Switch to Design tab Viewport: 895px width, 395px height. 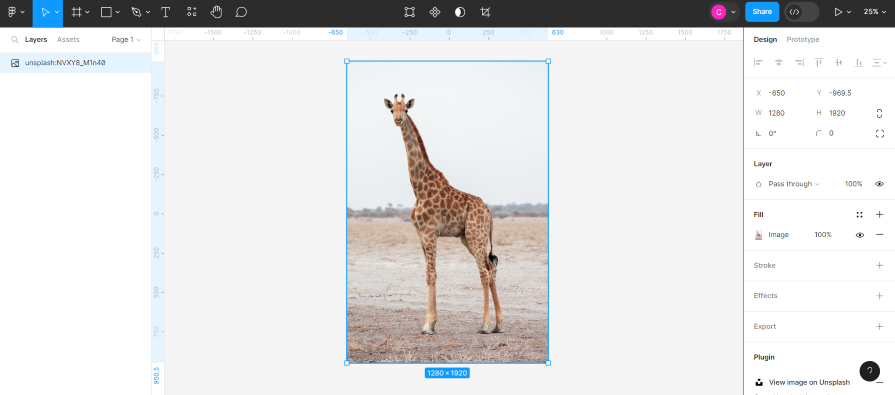point(765,40)
